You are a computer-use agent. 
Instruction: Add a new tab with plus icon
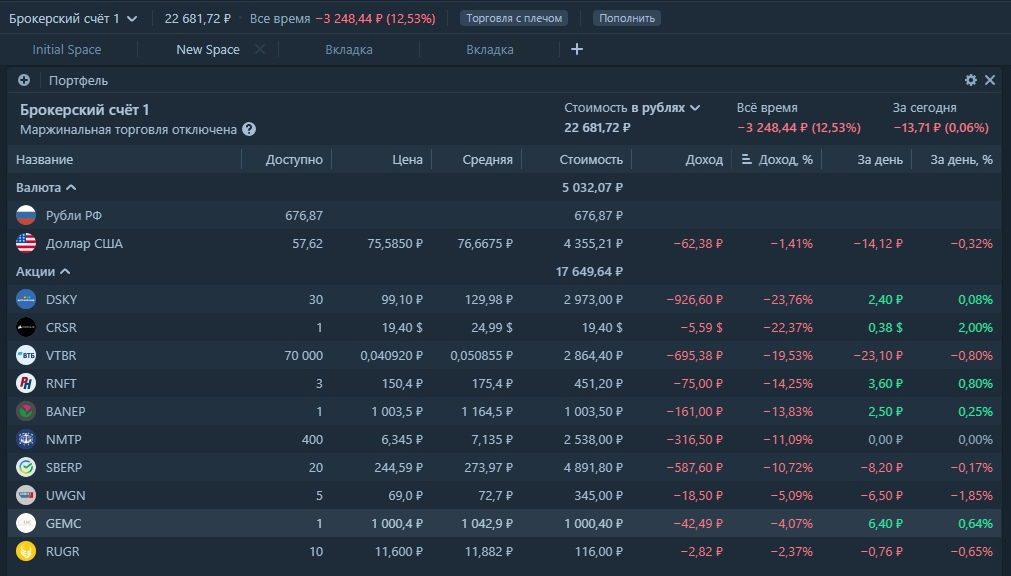click(x=577, y=49)
